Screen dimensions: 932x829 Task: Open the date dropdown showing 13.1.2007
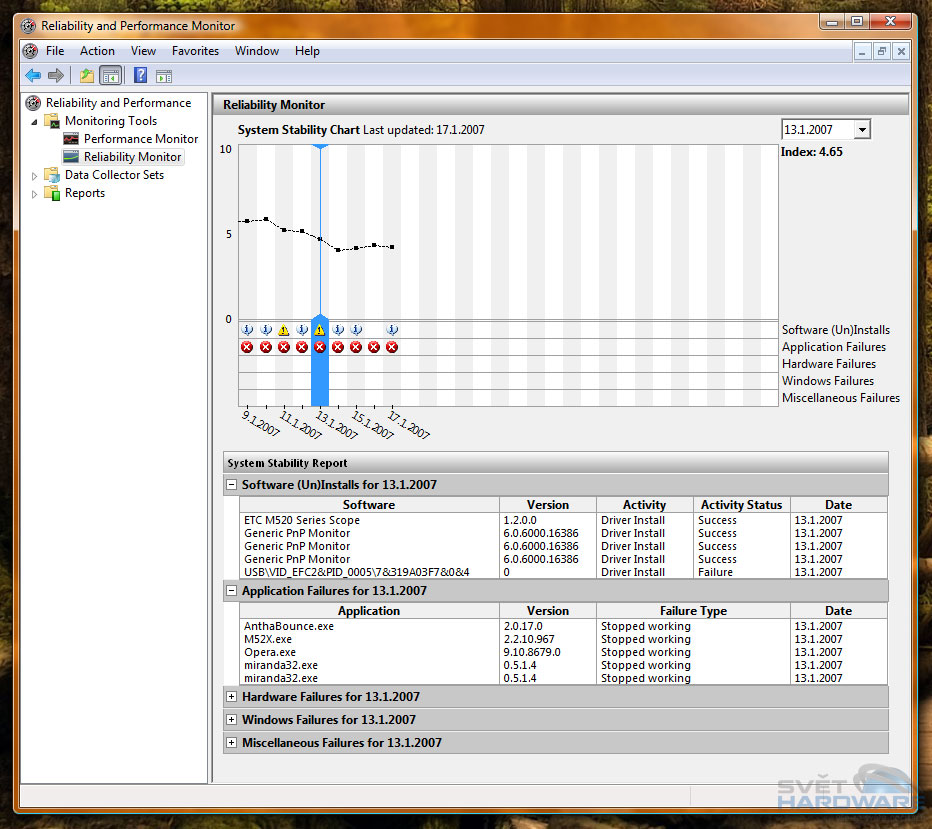click(x=862, y=130)
